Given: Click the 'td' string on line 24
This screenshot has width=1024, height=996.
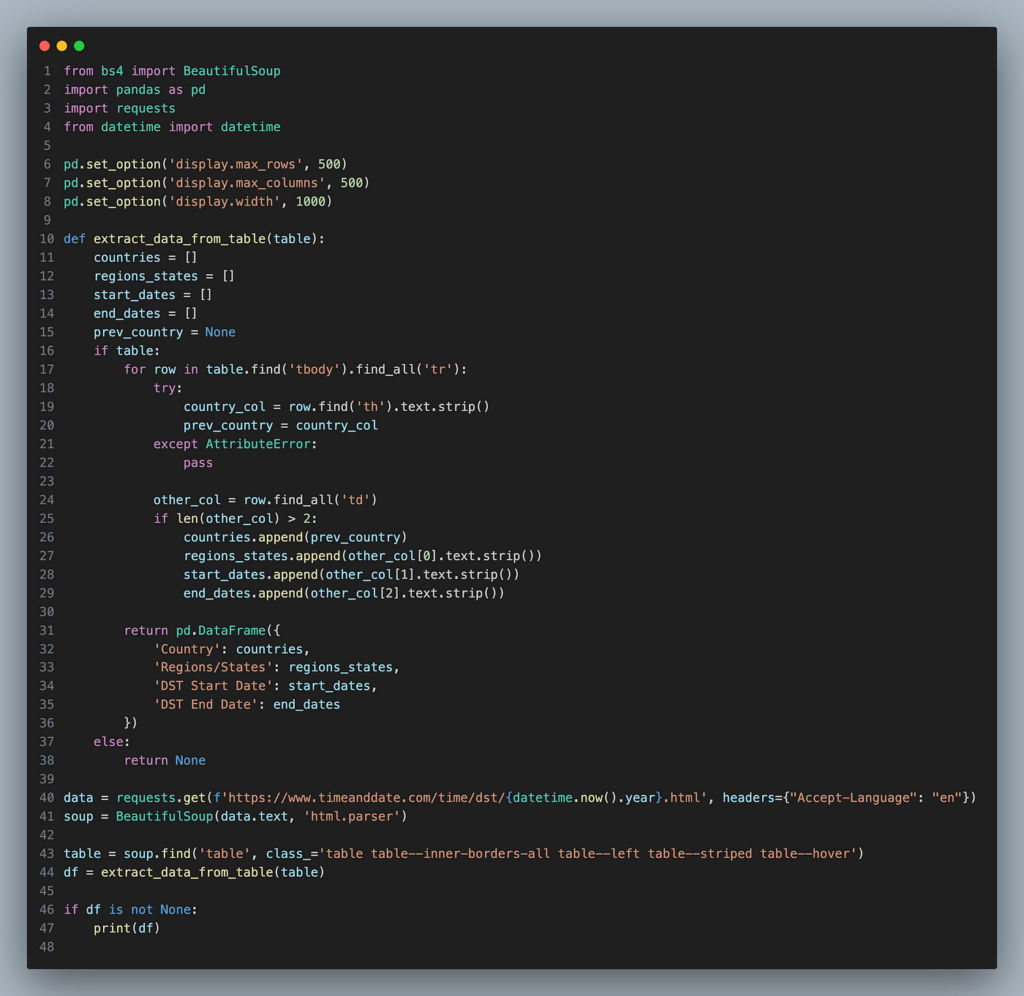Looking at the screenshot, I should (x=355, y=500).
